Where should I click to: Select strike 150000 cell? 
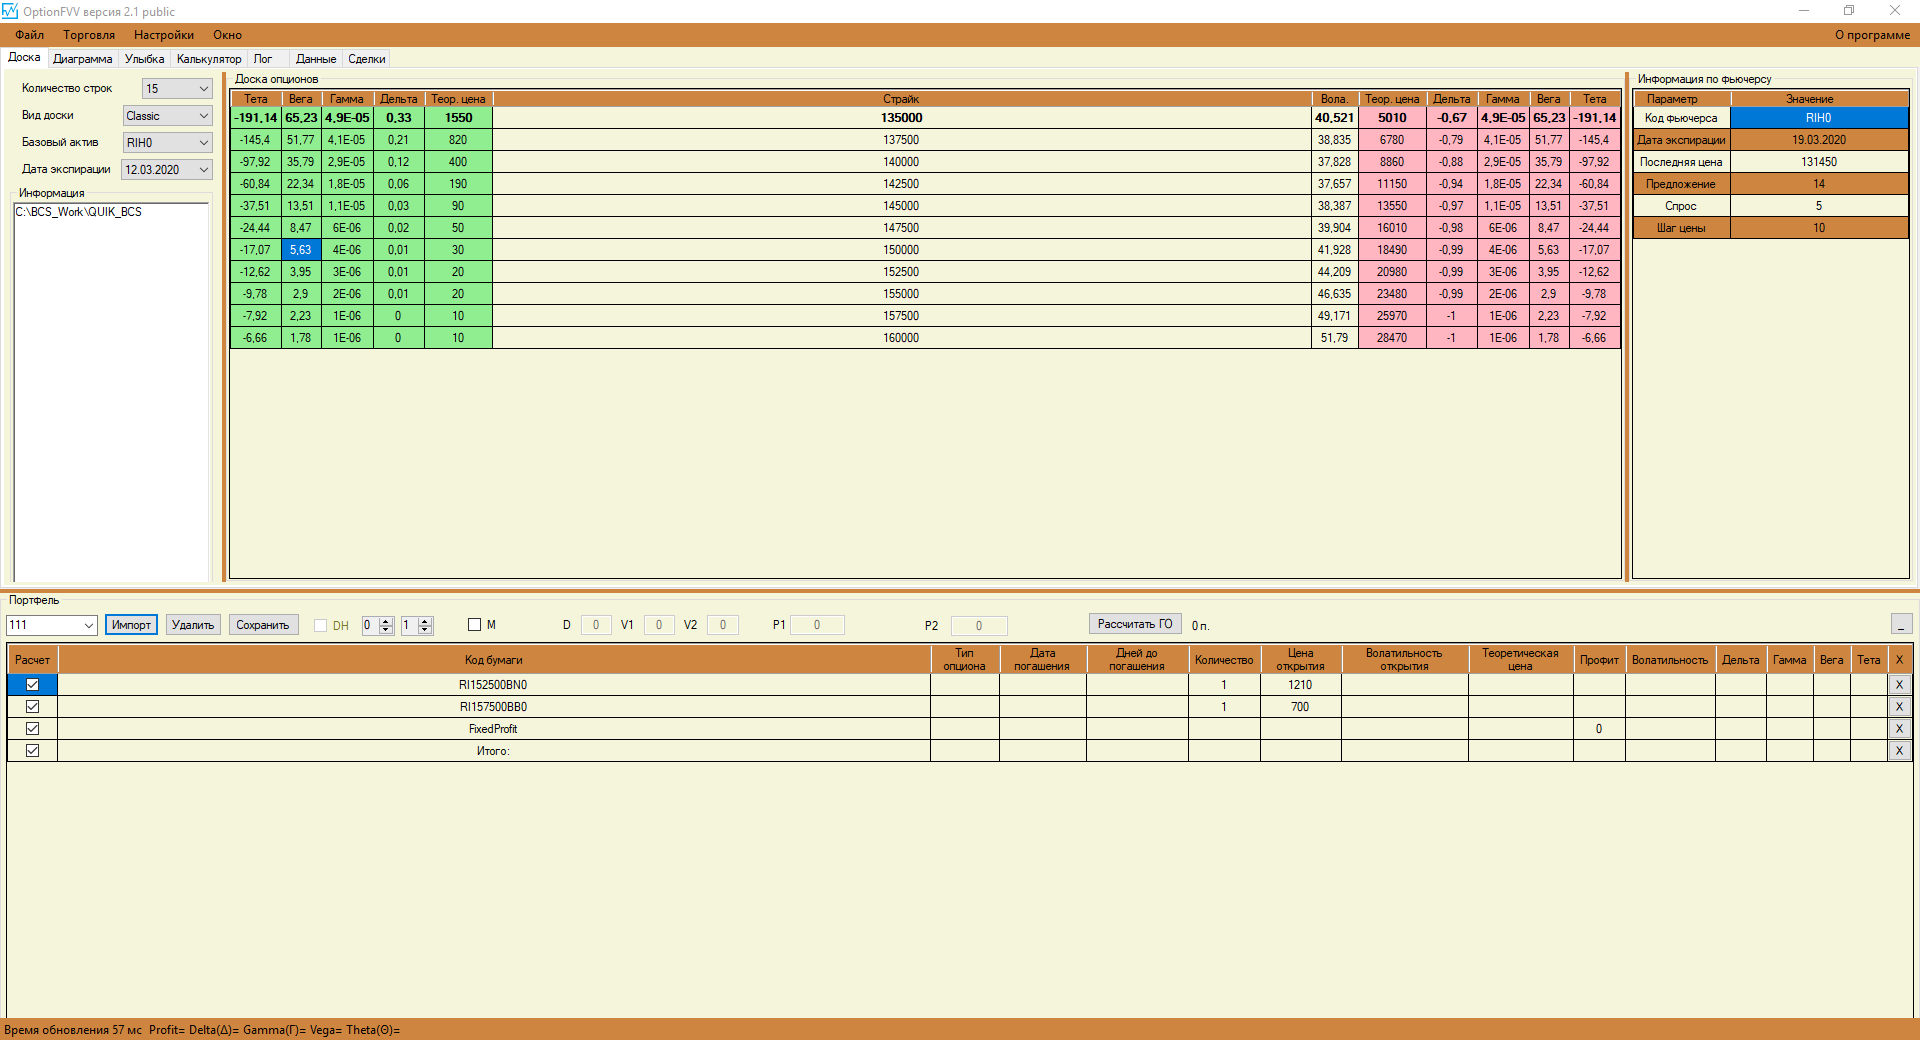point(902,250)
